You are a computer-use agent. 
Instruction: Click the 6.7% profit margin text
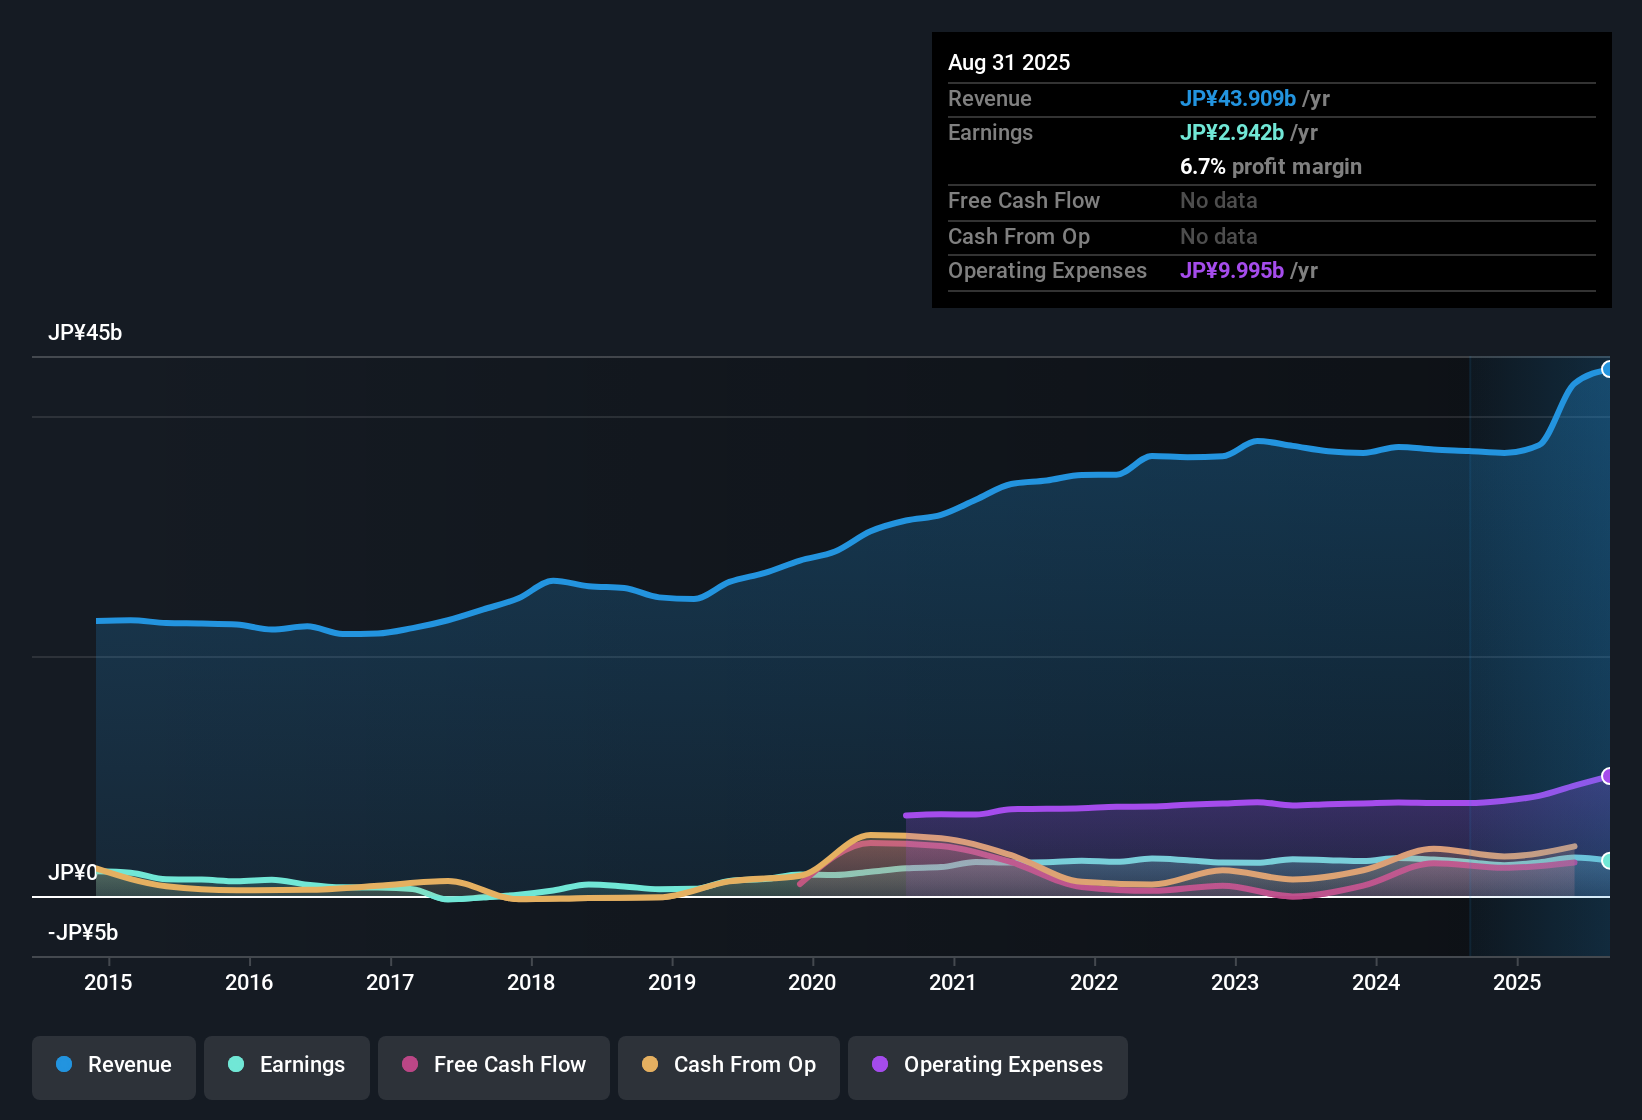tap(1271, 166)
